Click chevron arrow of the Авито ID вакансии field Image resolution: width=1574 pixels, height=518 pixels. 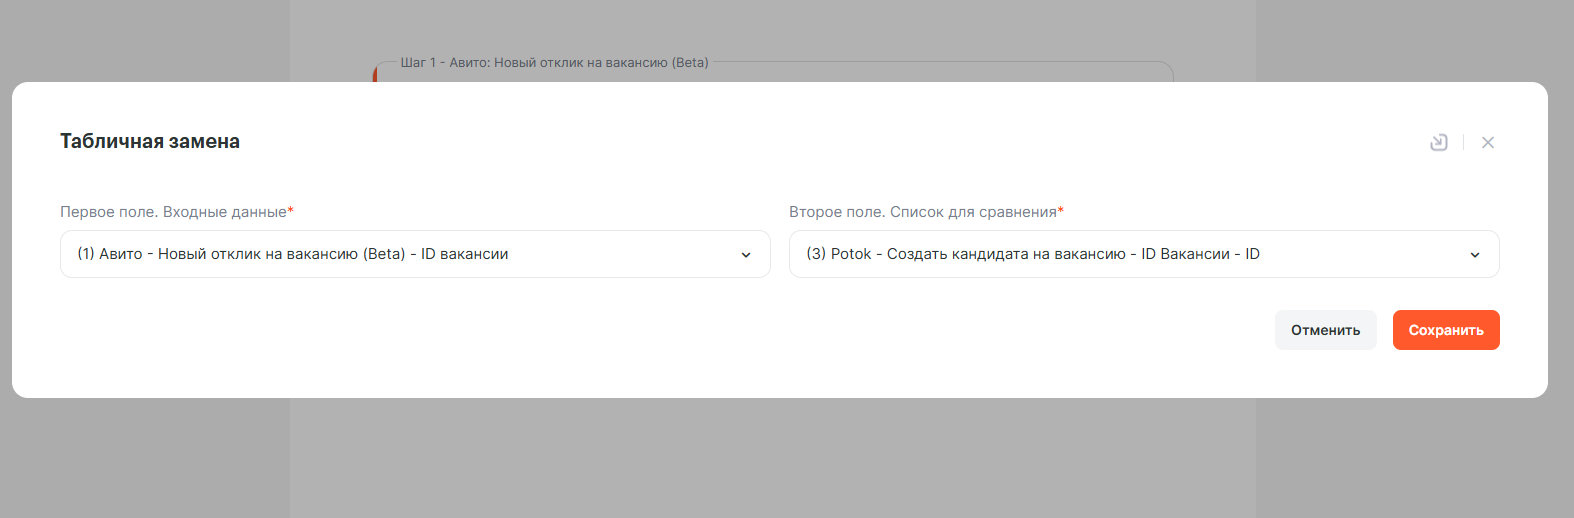pos(745,255)
